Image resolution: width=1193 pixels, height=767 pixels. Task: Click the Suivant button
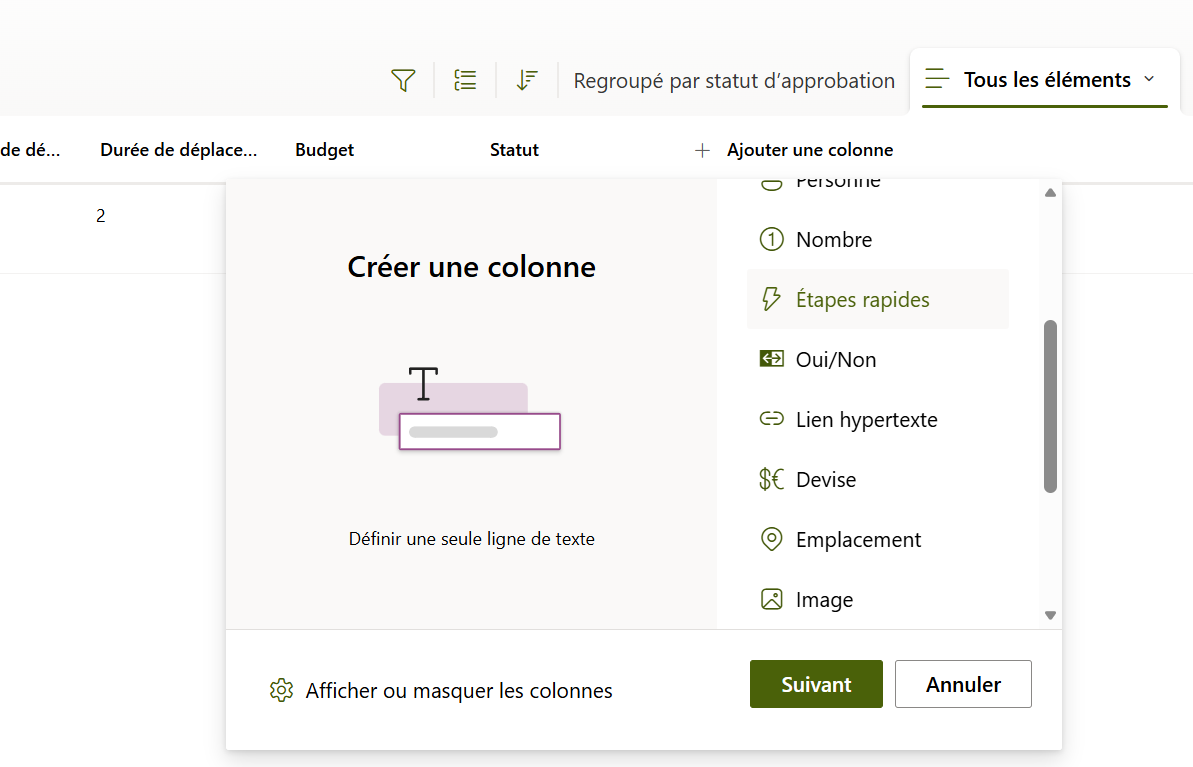click(816, 685)
